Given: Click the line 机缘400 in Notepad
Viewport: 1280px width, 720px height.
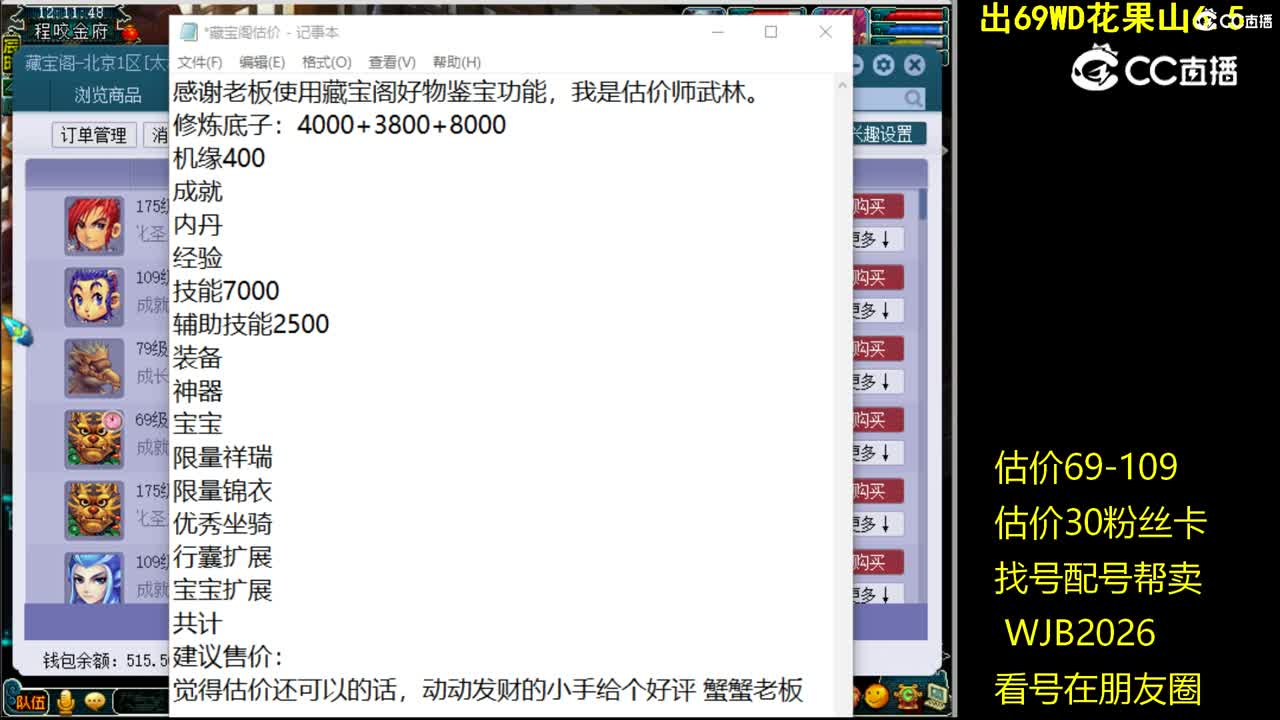Looking at the screenshot, I should [219, 158].
